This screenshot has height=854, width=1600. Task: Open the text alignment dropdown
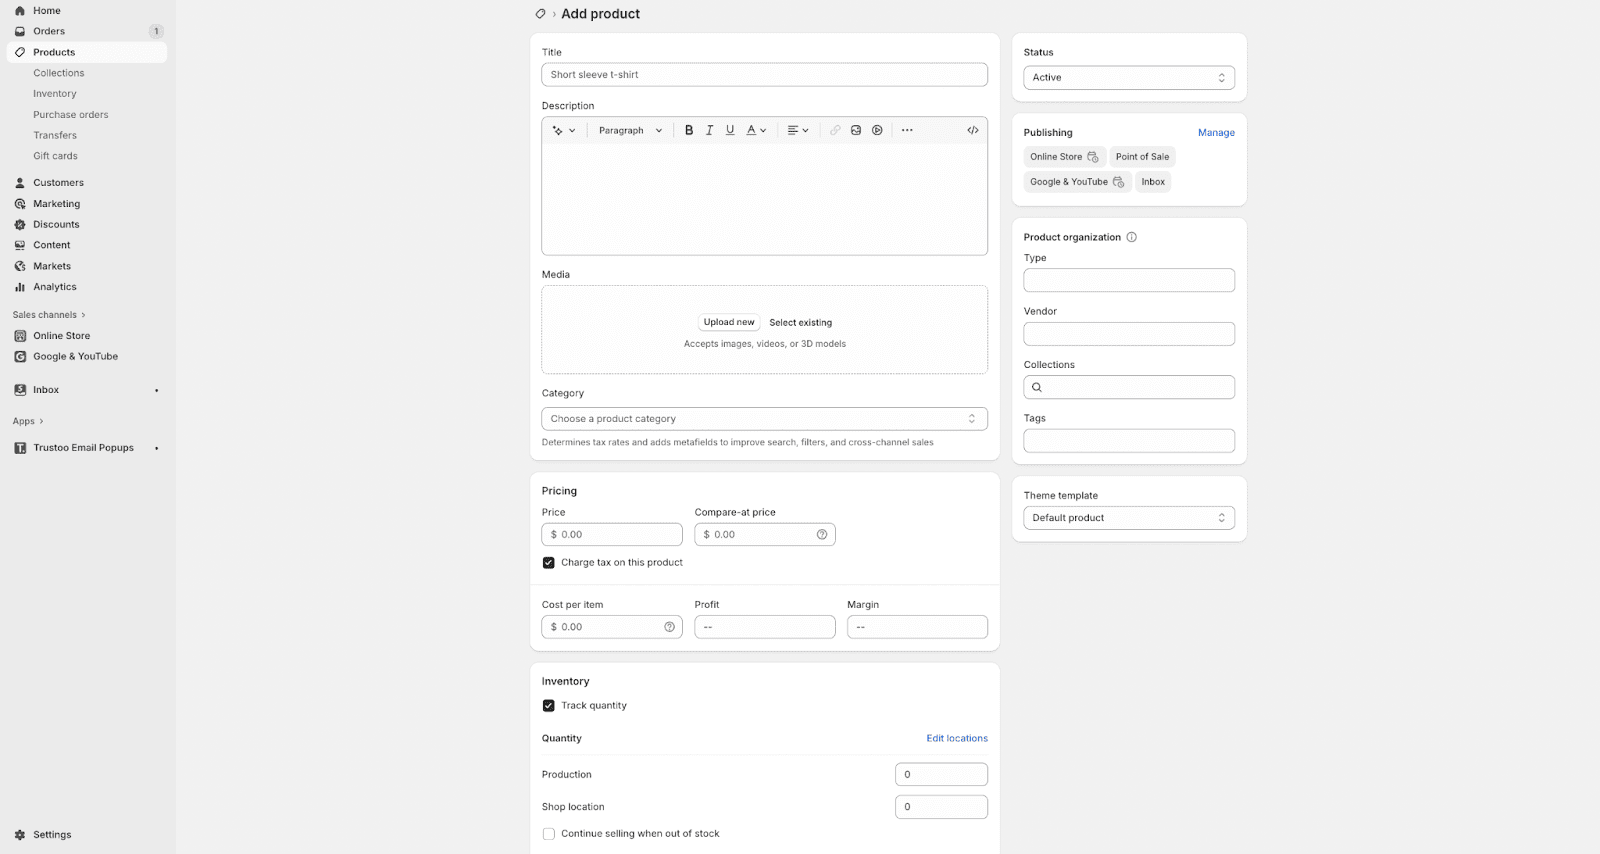(798, 130)
